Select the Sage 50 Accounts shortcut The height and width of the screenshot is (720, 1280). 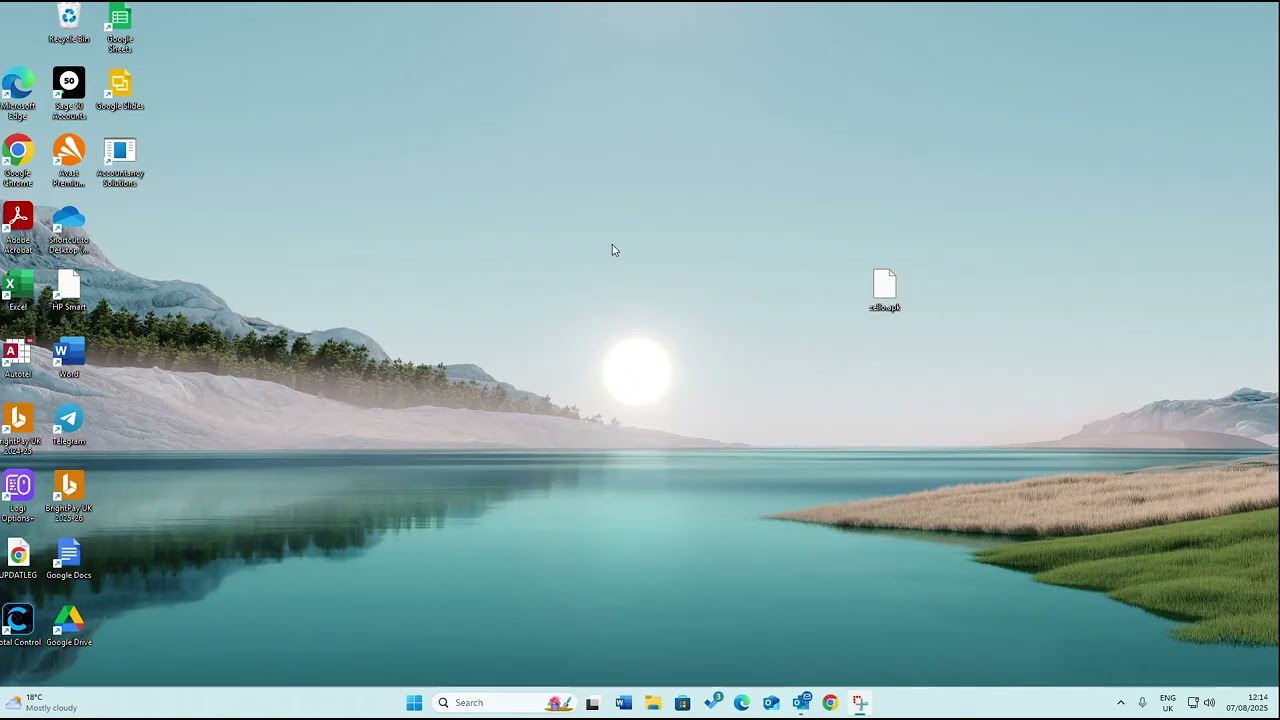(x=69, y=94)
